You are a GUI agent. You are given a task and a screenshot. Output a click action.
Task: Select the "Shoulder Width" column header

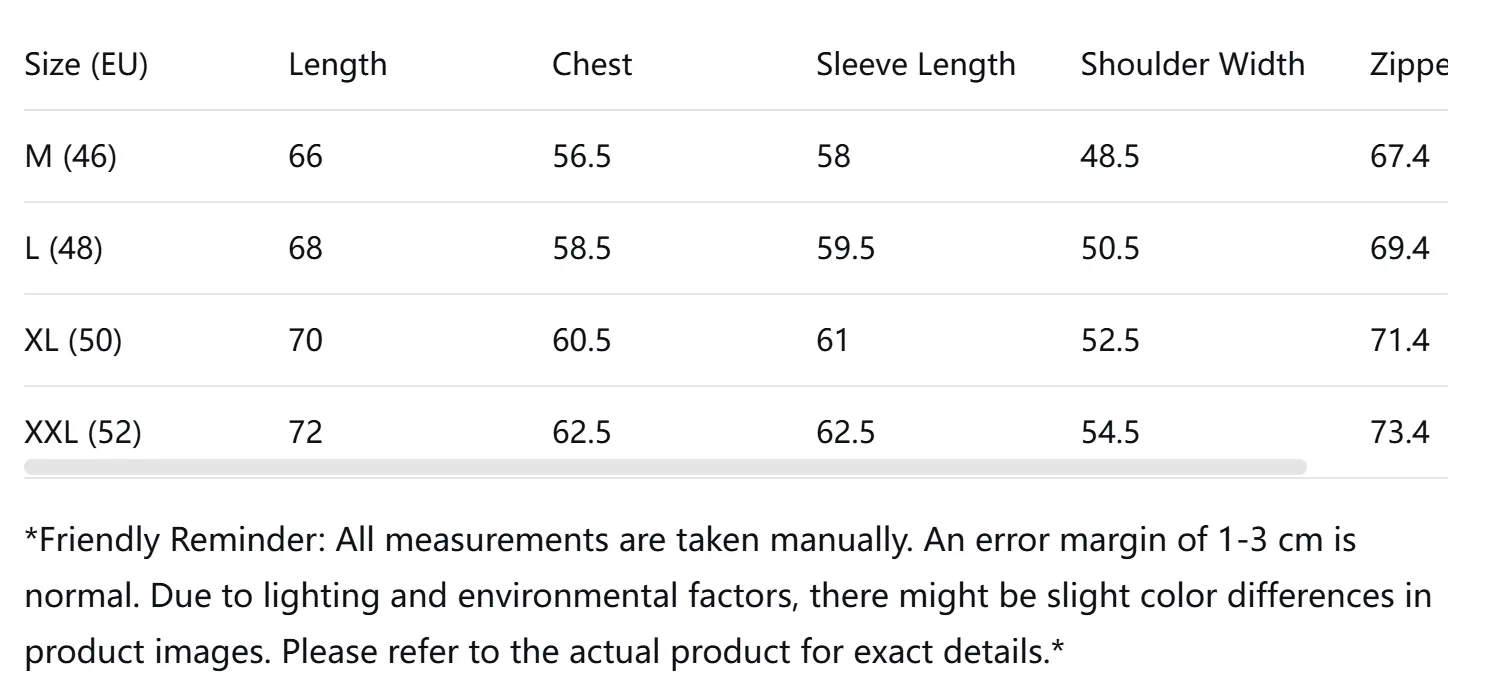click(1192, 64)
